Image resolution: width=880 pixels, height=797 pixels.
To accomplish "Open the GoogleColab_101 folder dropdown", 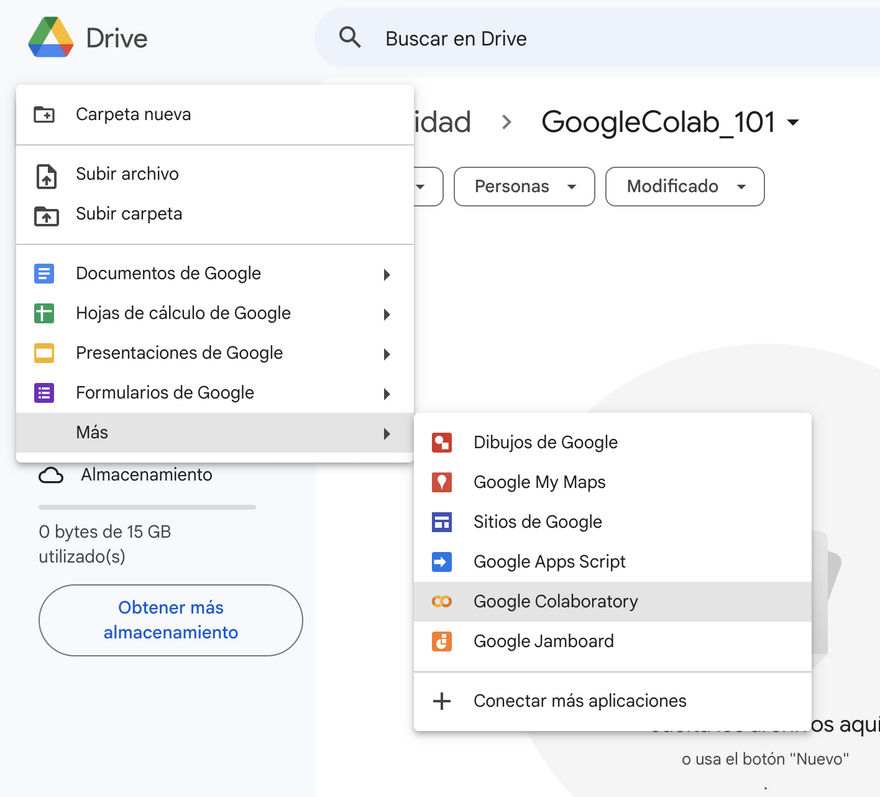I will 793,122.
